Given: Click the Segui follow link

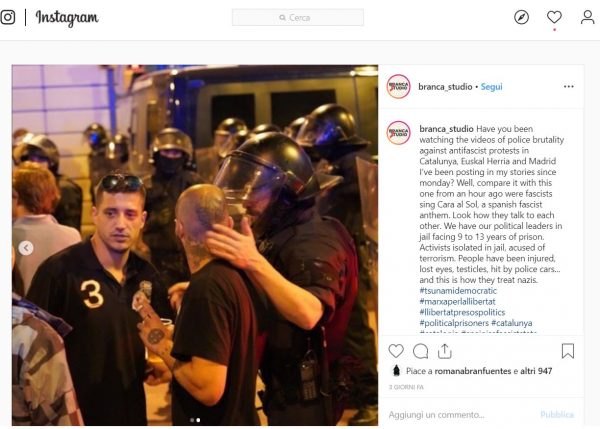Looking at the screenshot, I should 491,87.
